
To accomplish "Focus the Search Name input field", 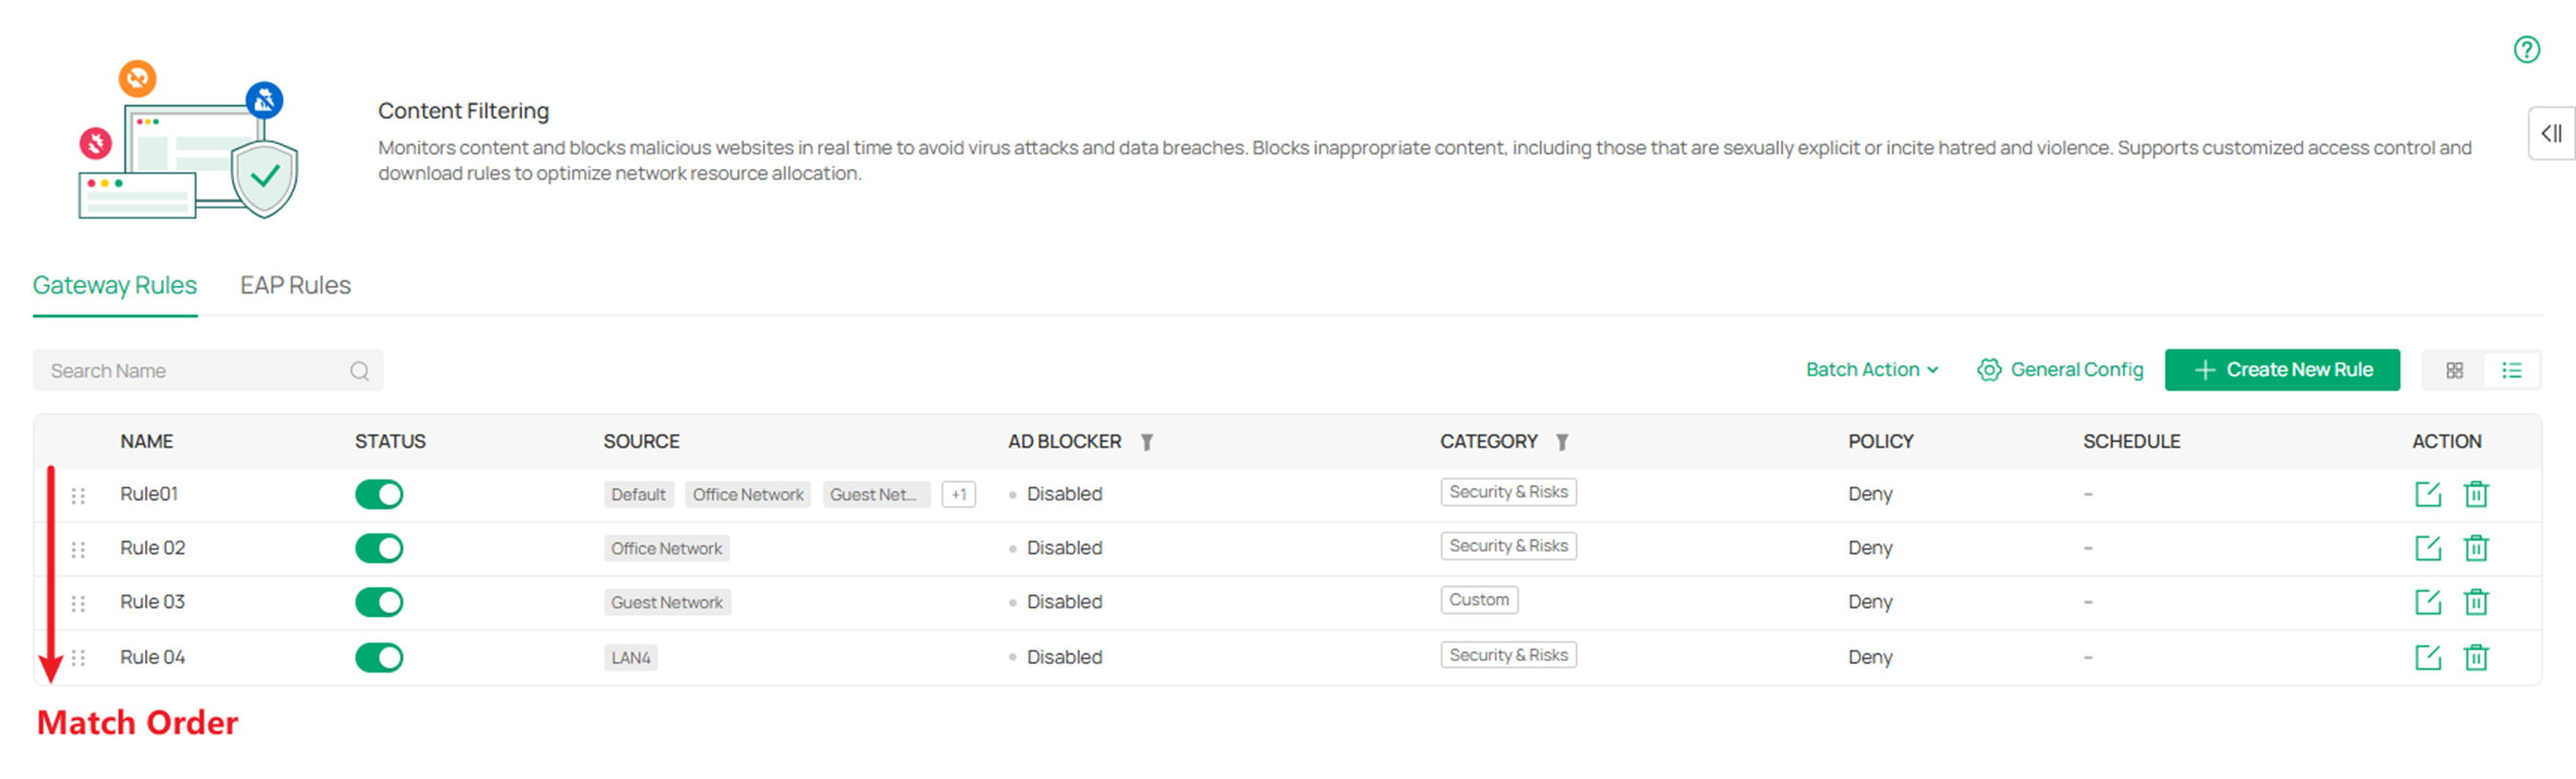I will point(208,371).
